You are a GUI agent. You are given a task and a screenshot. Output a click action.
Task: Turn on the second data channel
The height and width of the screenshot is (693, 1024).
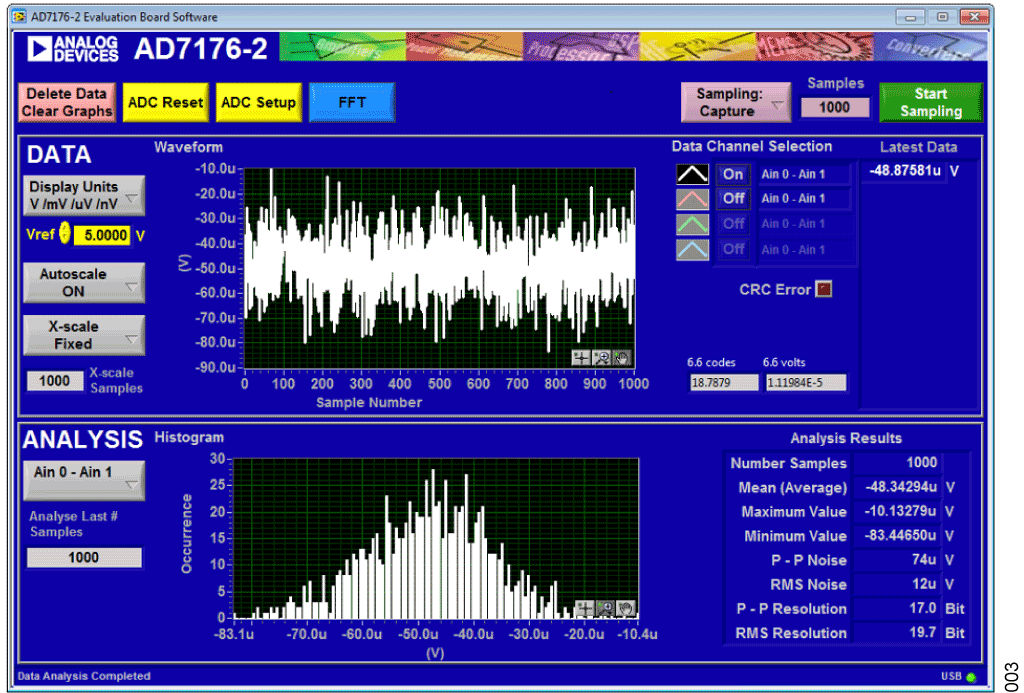pyautogui.click(x=733, y=199)
